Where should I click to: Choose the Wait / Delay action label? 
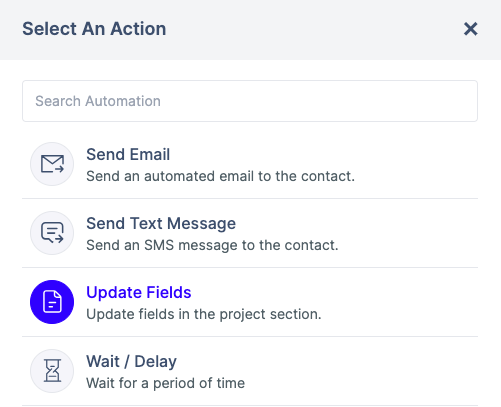(x=131, y=361)
